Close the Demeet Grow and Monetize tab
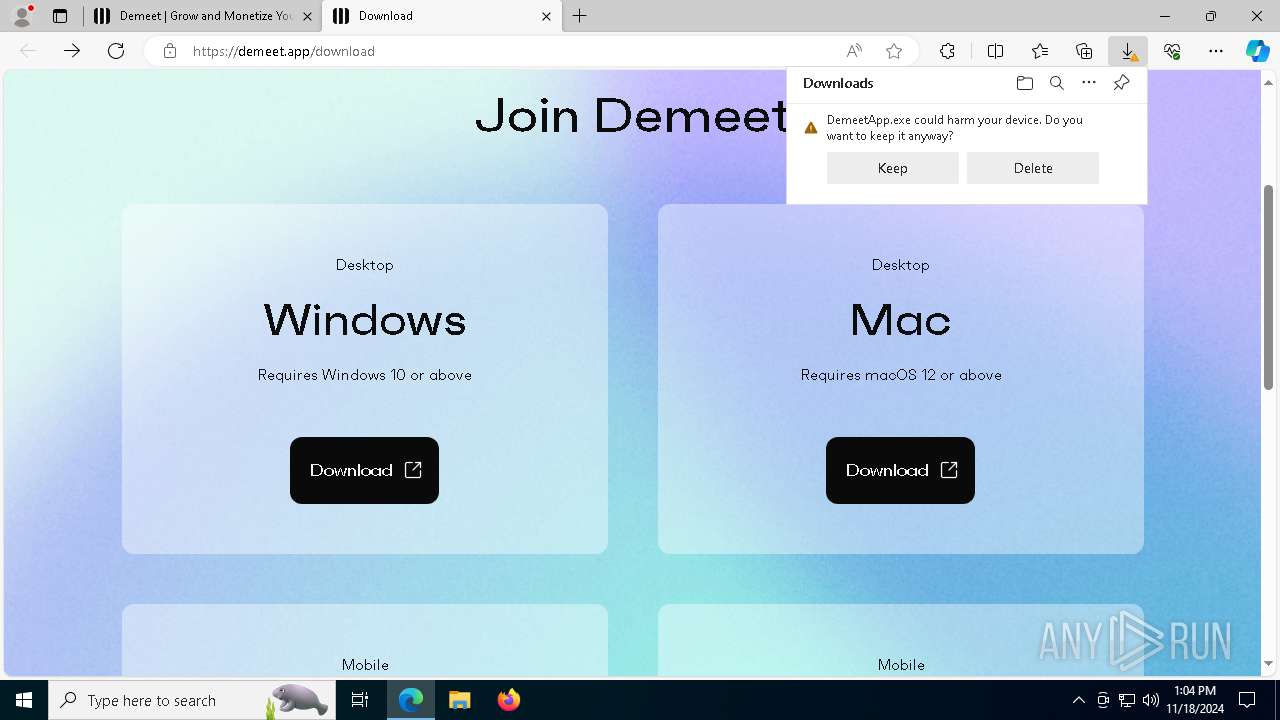 [308, 16]
